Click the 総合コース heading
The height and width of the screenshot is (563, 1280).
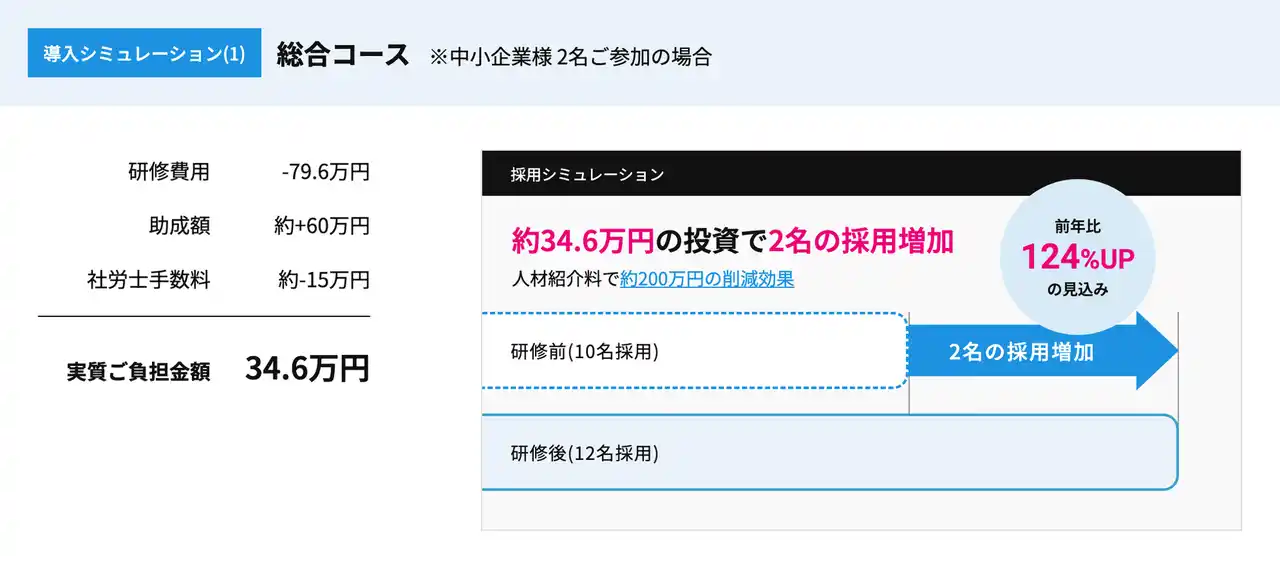[x=343, y=55]
